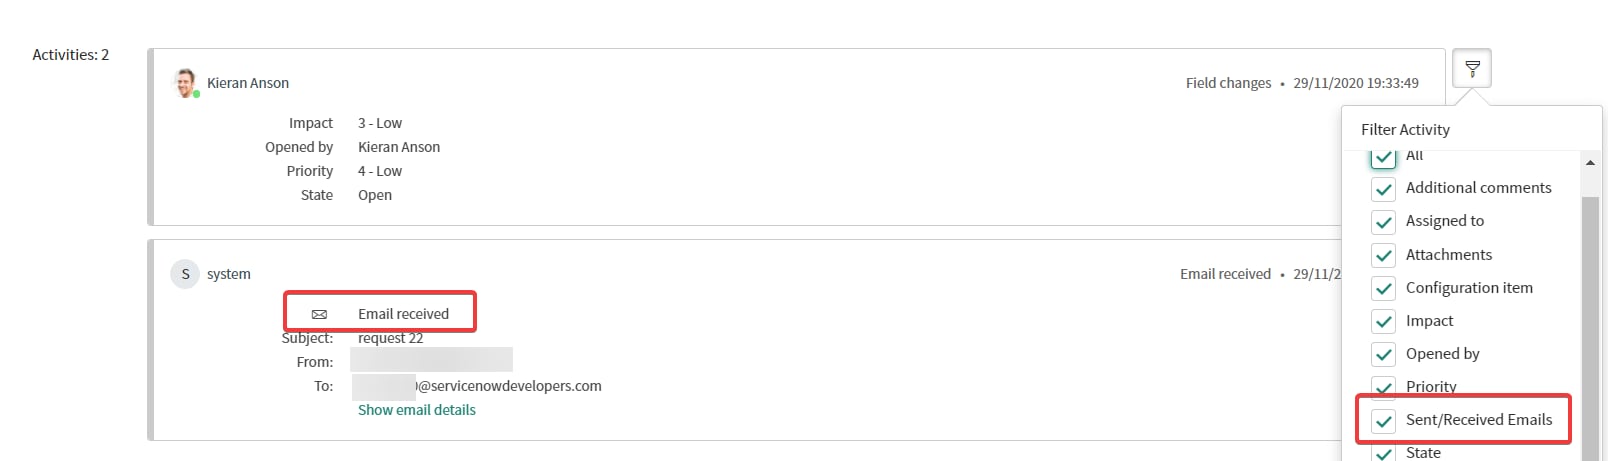This screenshot has width=1608, height=461.
Task: Click the filter activity funnel icon
Action: 1472,68
